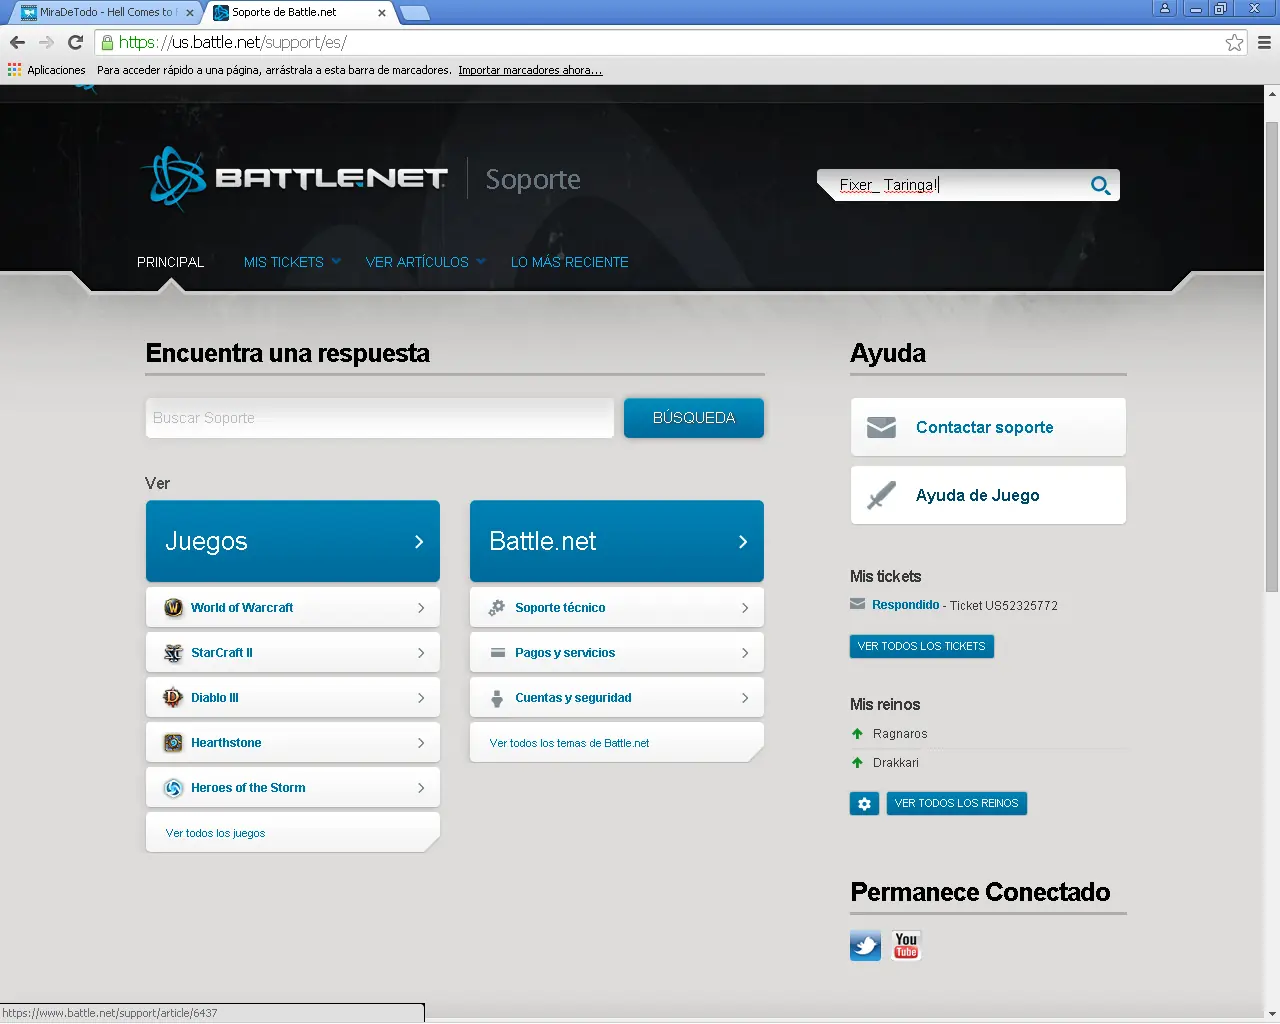Go to the Principal nav item
The width and height of the screenshot is (1280, 1024).
pos(170,262)
